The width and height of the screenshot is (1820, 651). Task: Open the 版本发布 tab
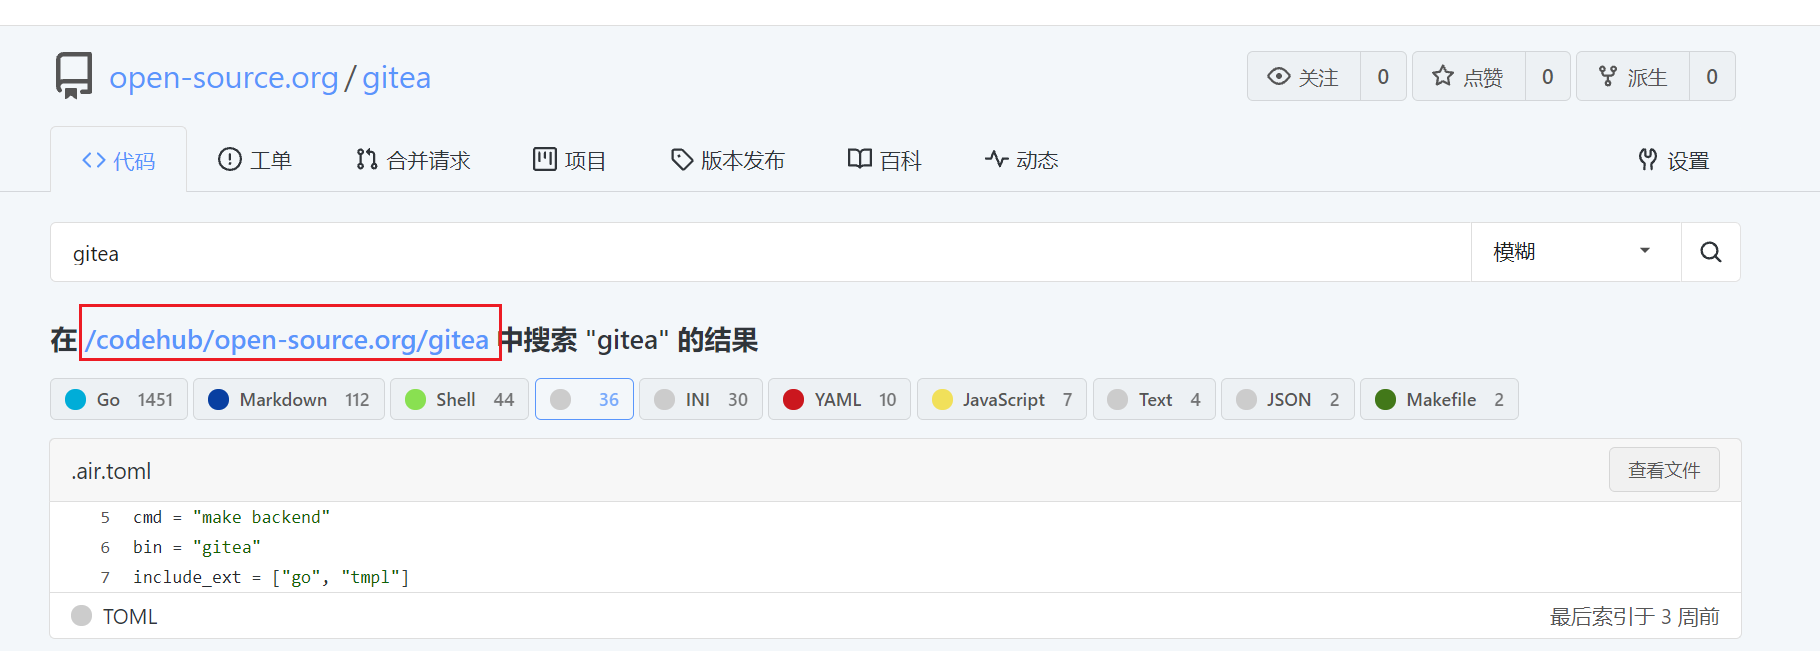(727, 160)
